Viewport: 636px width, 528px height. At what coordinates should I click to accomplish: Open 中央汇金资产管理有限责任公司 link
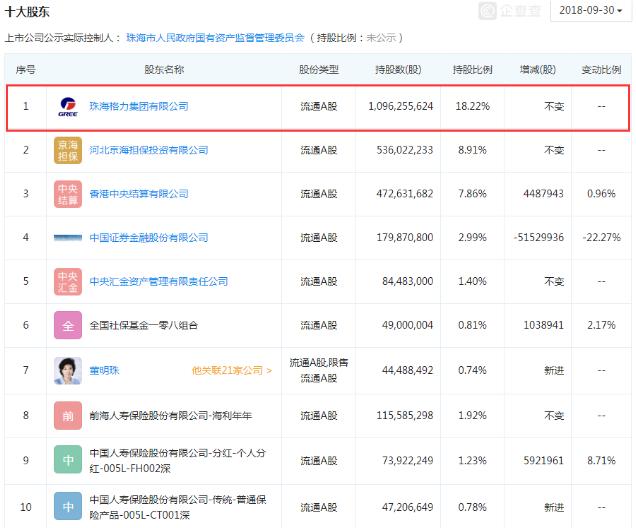pyautogui.click(x=159, y=281)
